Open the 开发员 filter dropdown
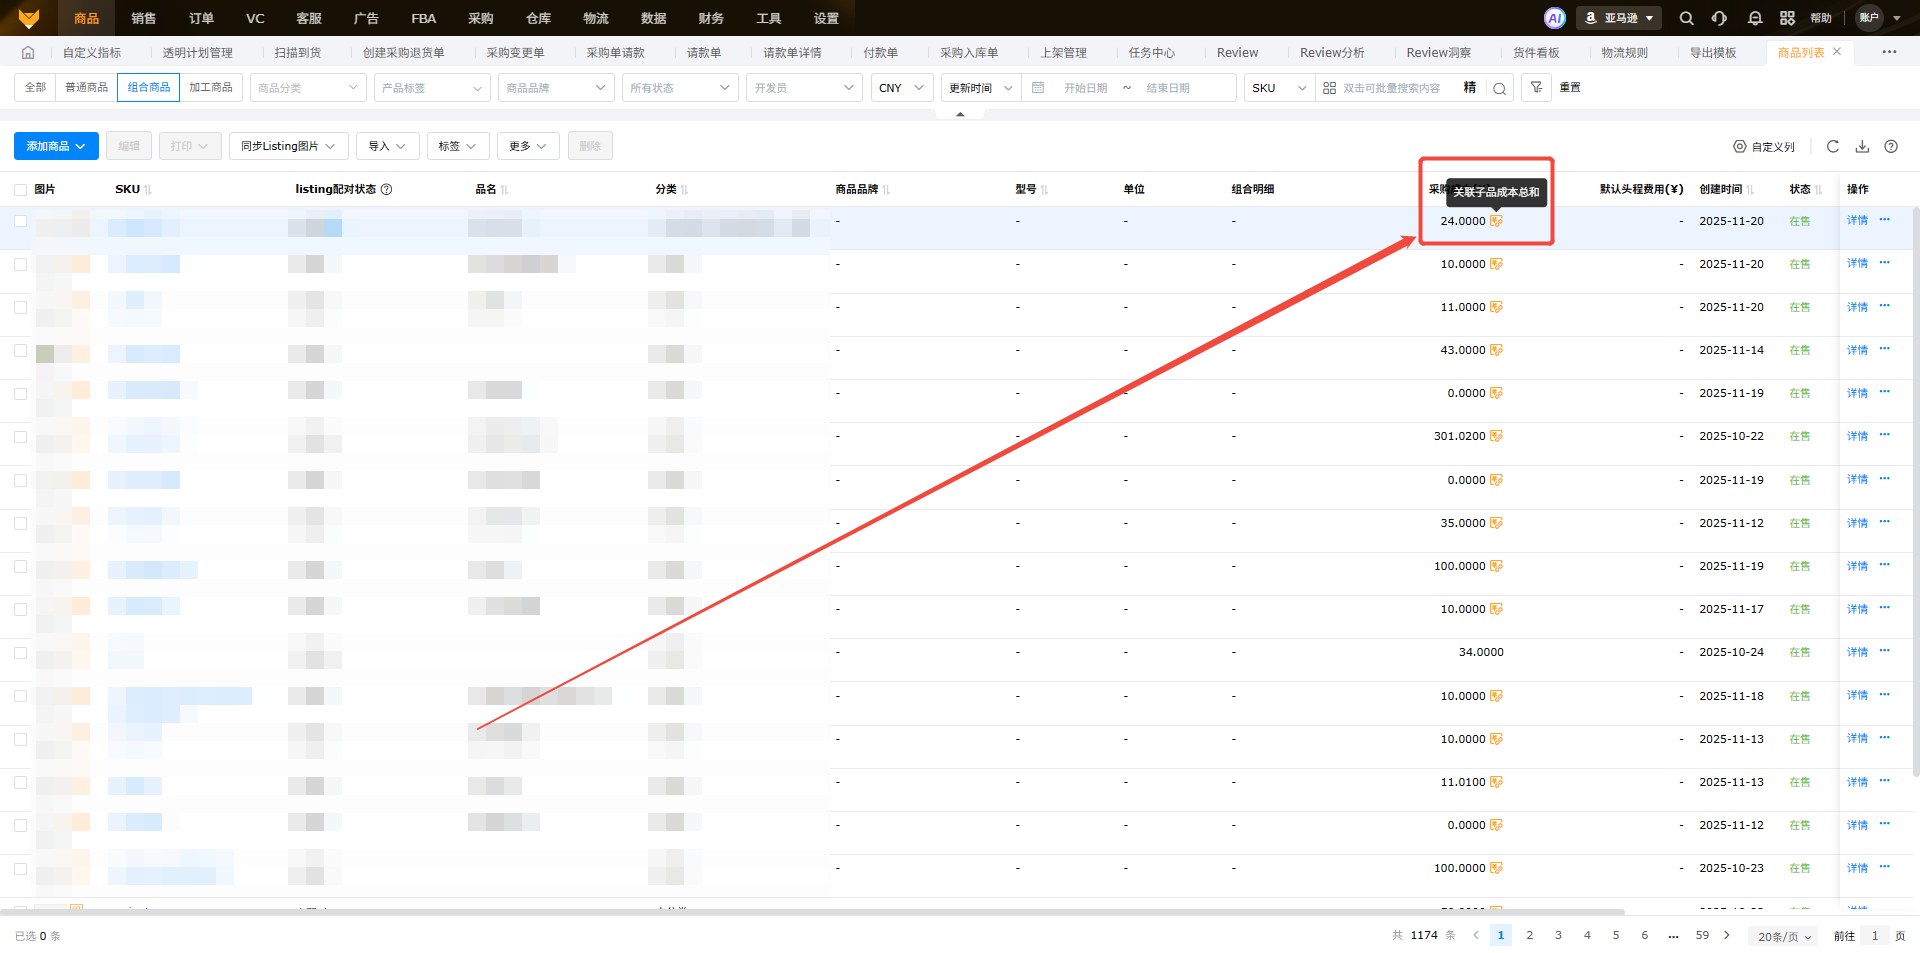1920x953 pixels. click(804, 88)
